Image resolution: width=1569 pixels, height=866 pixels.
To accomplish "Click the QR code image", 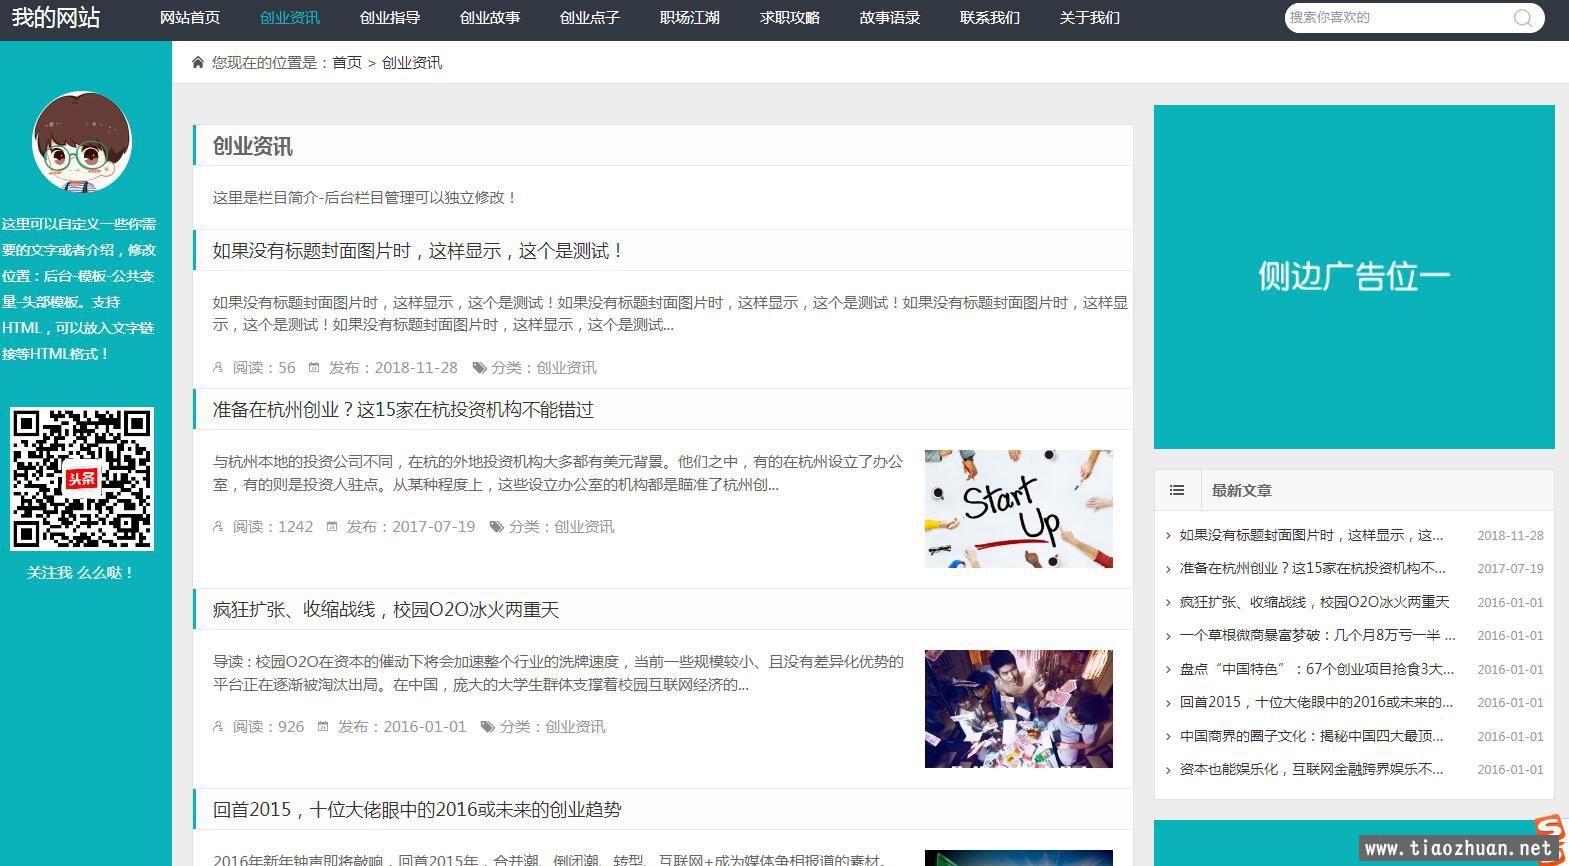I will [82, 479].
